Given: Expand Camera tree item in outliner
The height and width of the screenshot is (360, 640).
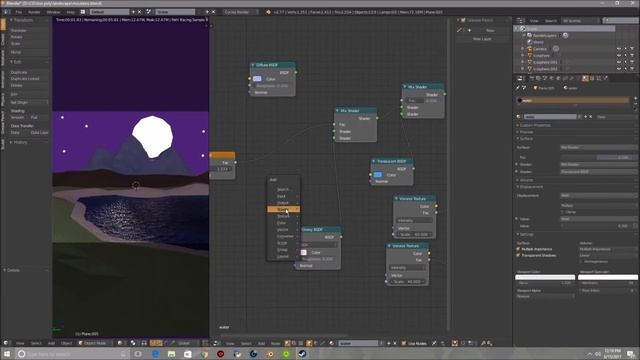Looking at the screenshot, I should click(522, 49).
